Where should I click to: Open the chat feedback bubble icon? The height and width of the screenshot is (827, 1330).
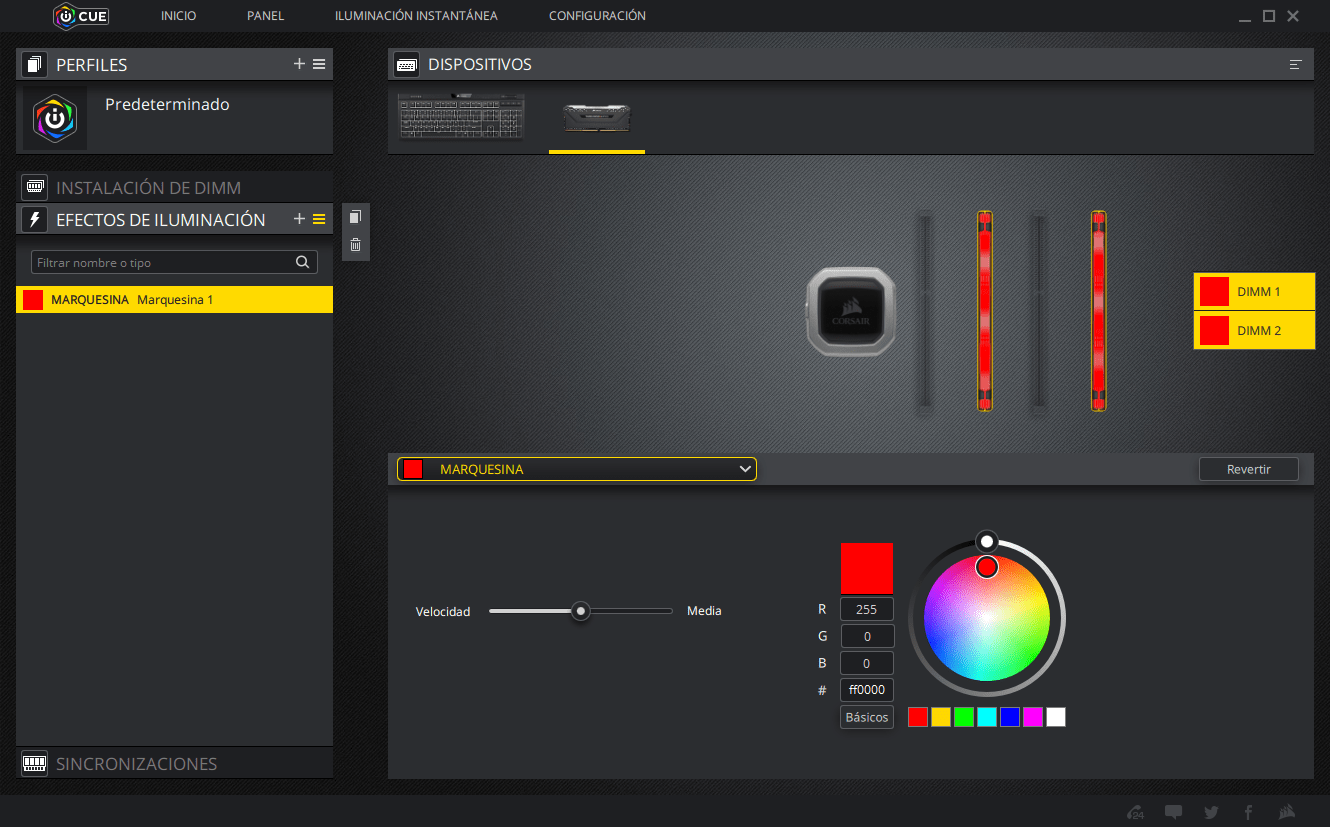(1174, 812)
